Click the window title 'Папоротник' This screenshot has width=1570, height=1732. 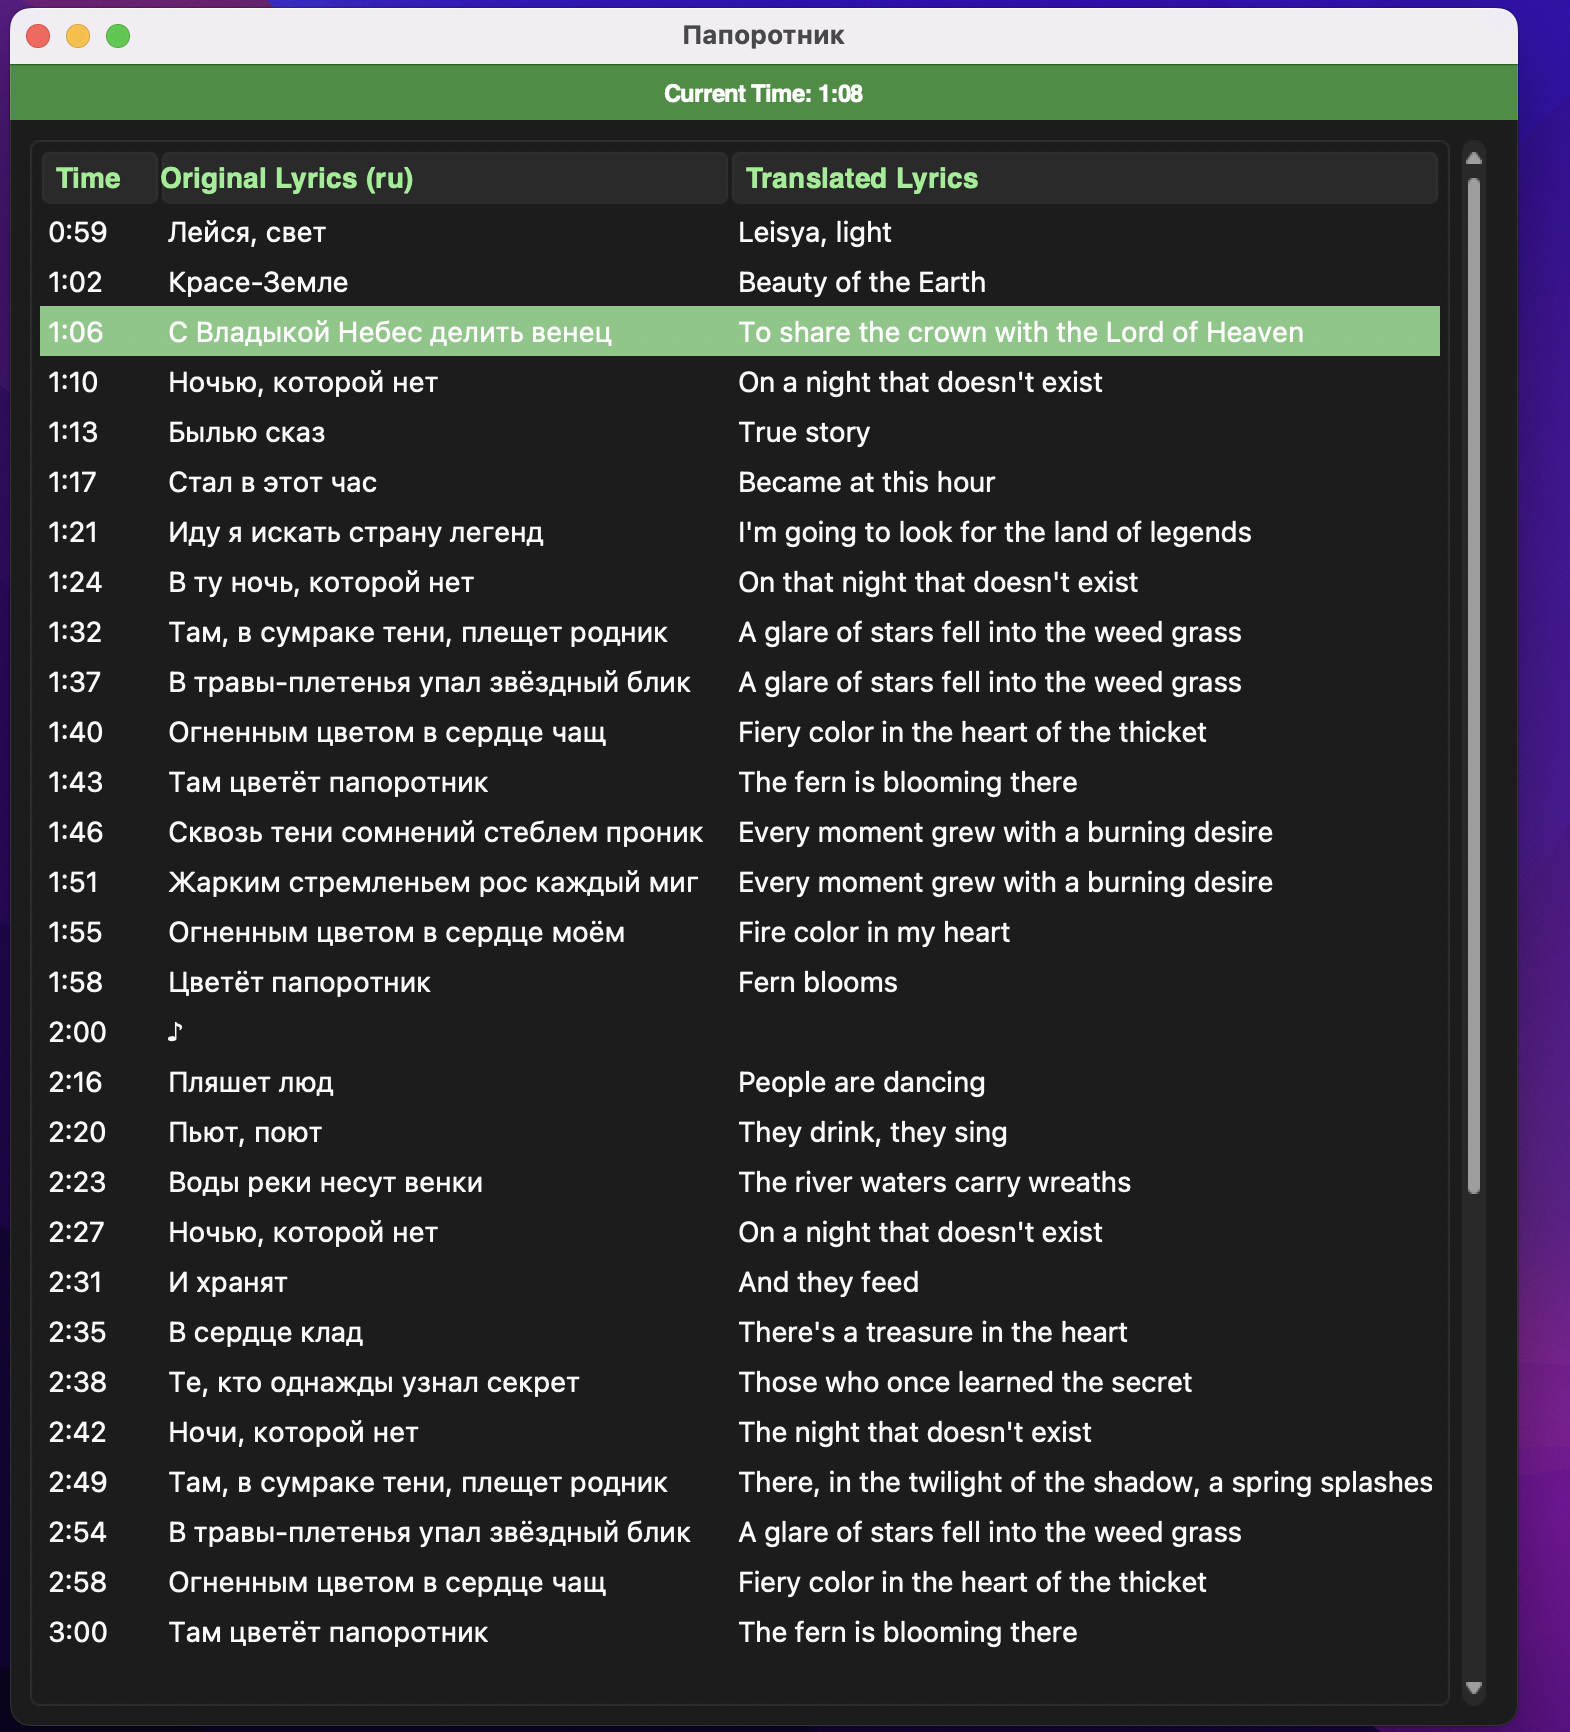point(764,36)
